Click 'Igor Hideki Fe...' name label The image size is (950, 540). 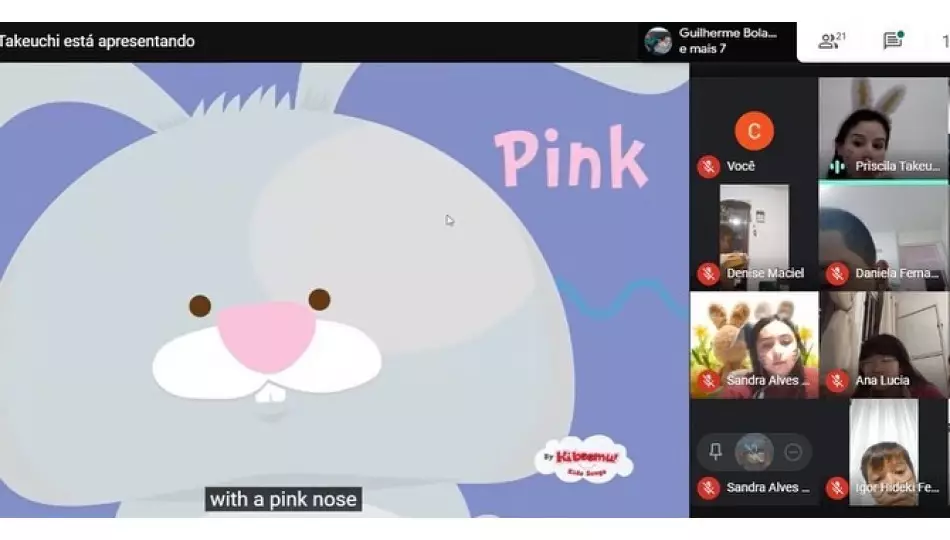coord(897,487)
